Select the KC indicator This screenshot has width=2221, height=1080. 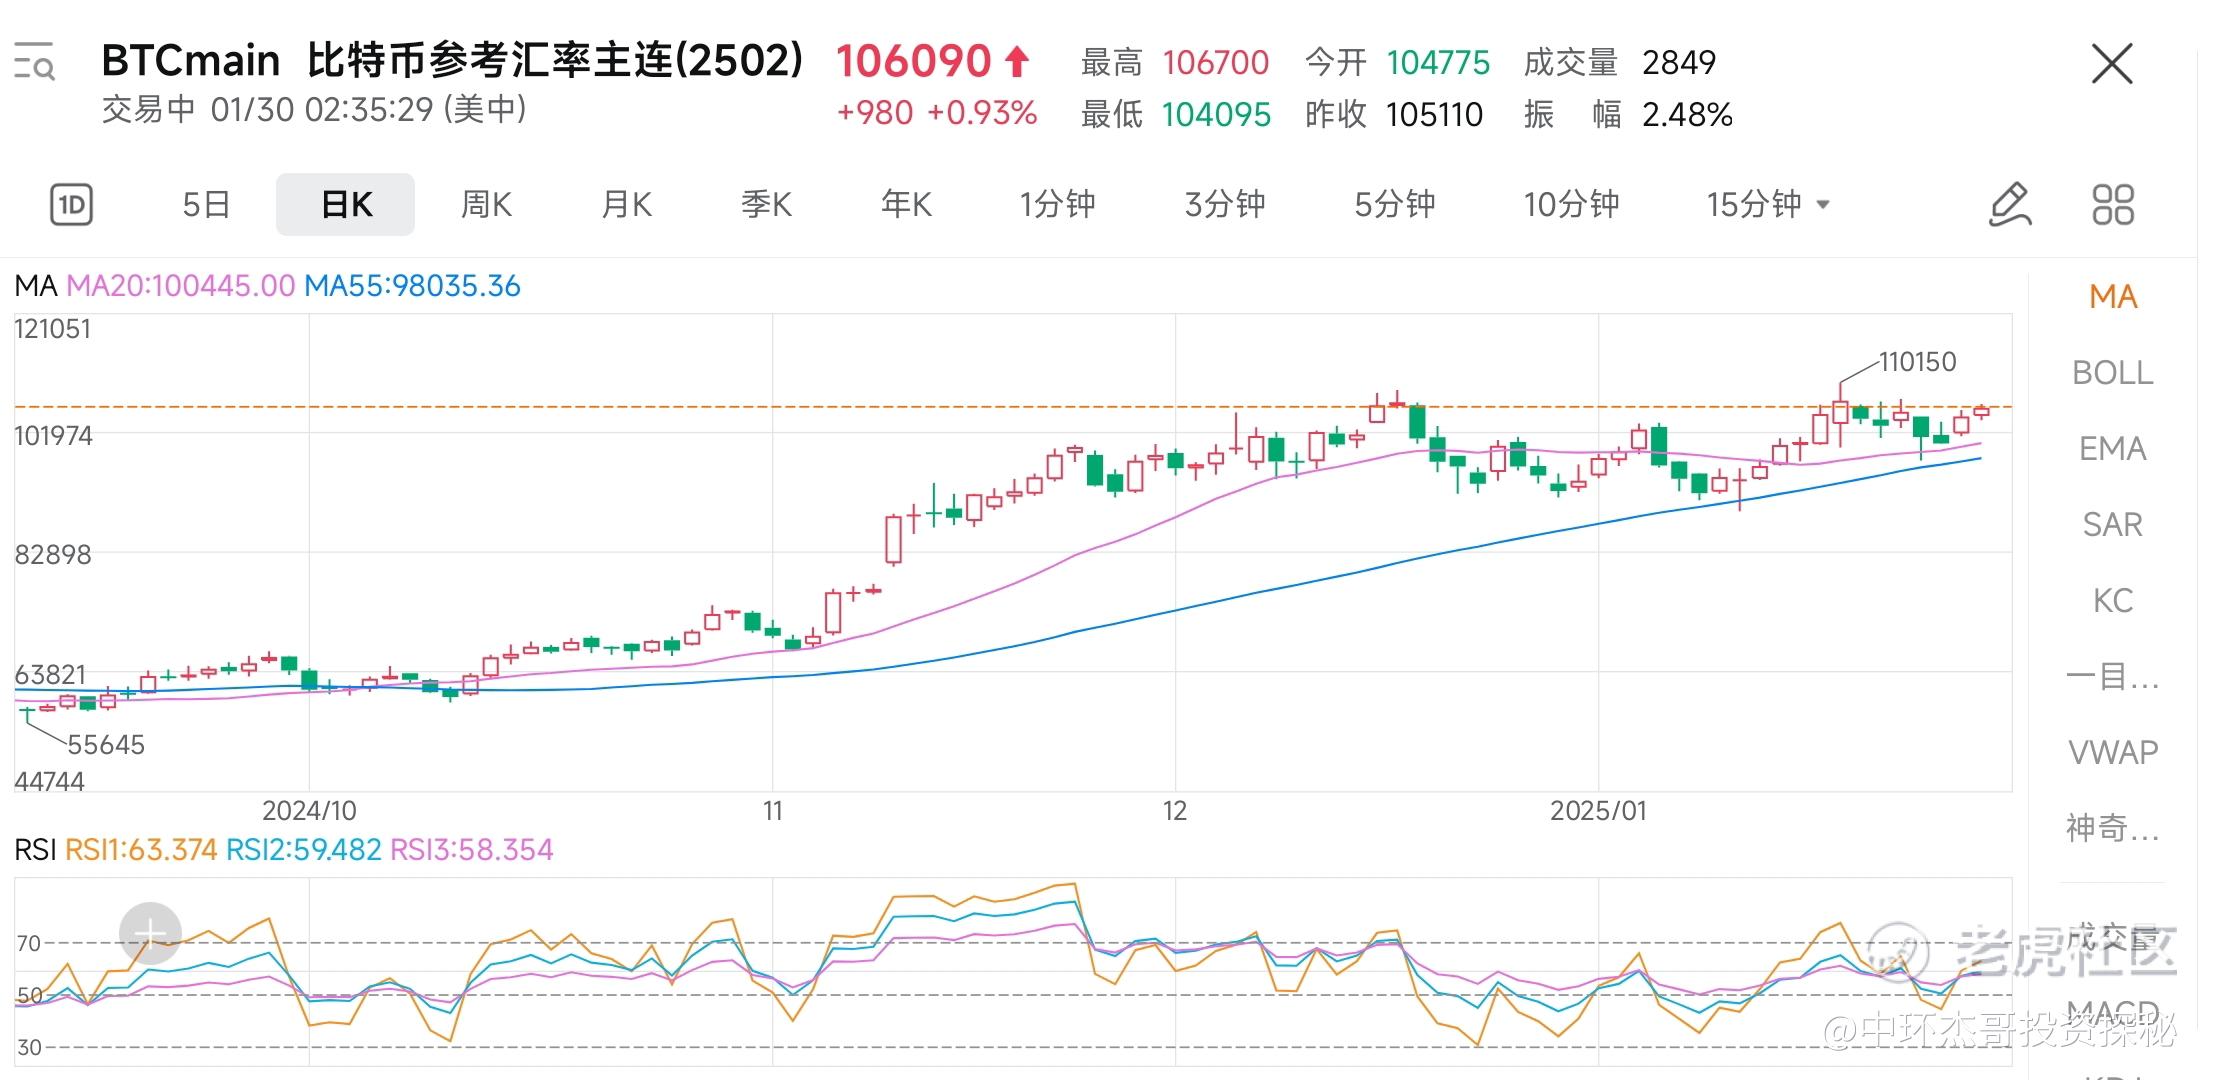[x=2112, y=601]
